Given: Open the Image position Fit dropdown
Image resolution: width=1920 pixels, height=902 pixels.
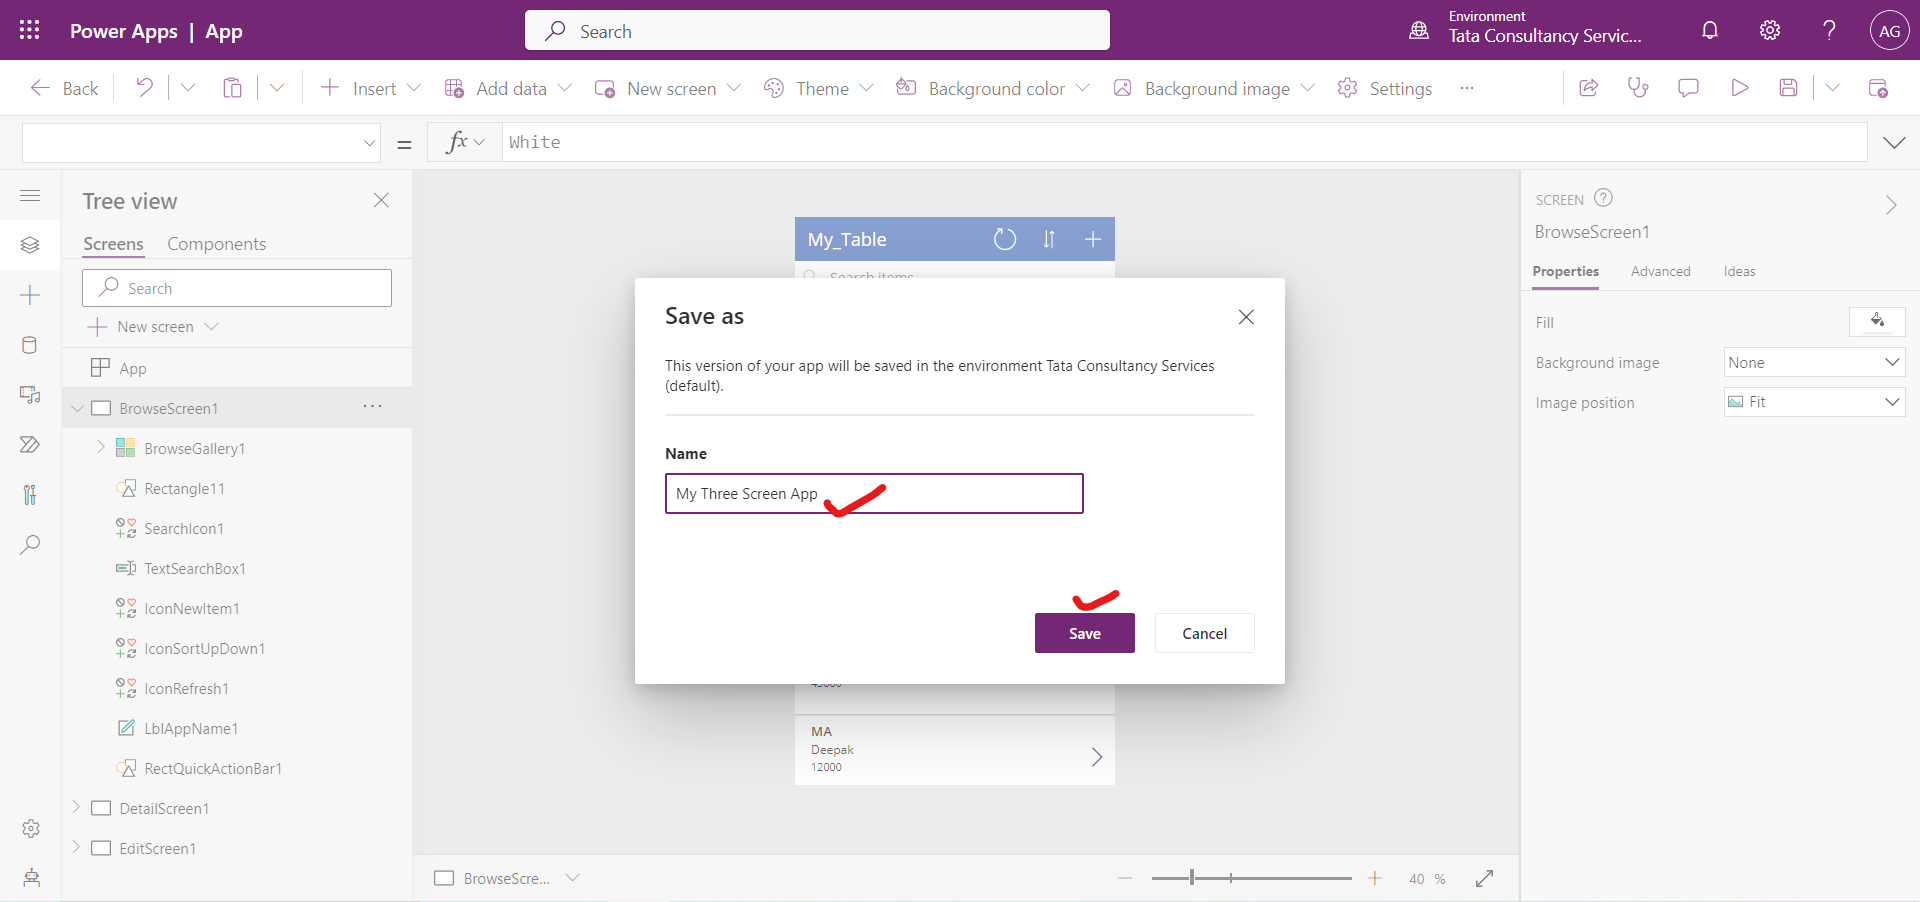Looking at the screenshot, I should 1814,402.
